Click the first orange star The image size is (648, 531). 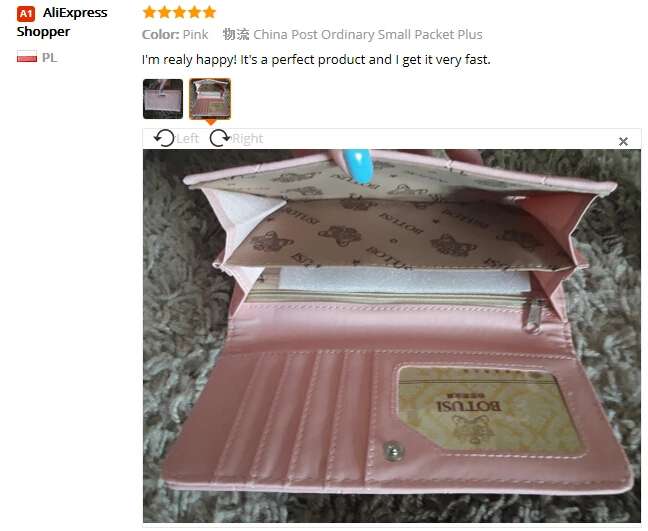[149, 12]
